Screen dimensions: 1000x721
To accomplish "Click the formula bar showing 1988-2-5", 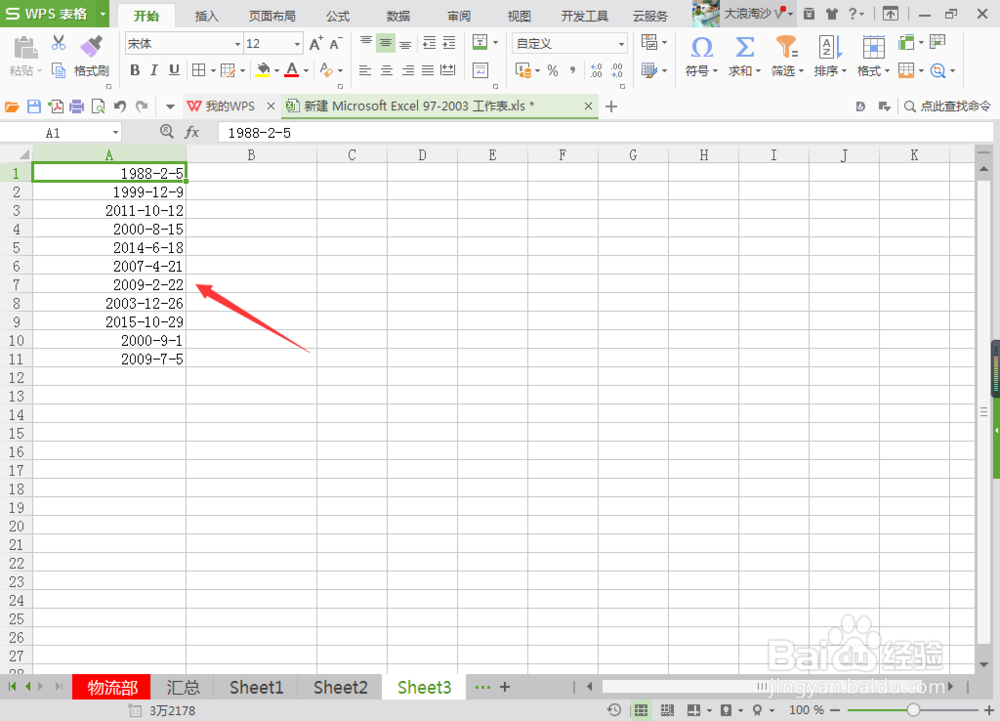I will pos(605,133).
